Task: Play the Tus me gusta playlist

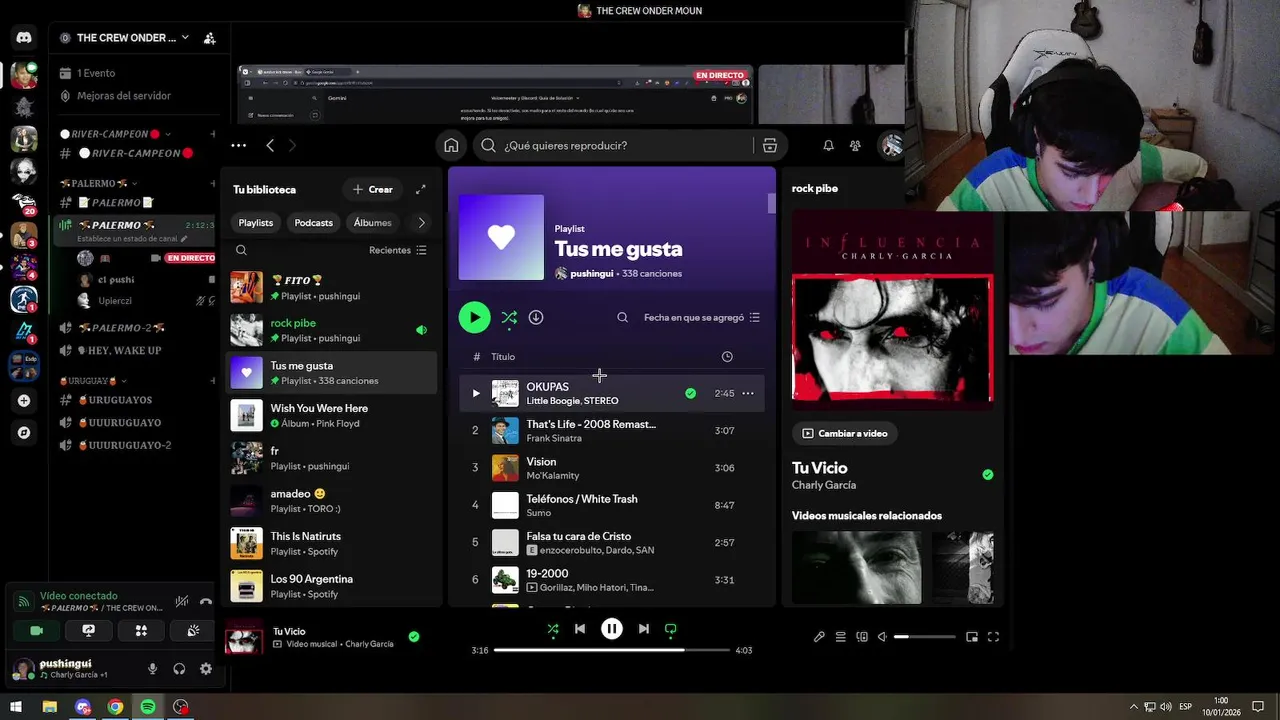Action: click(474, 317)
